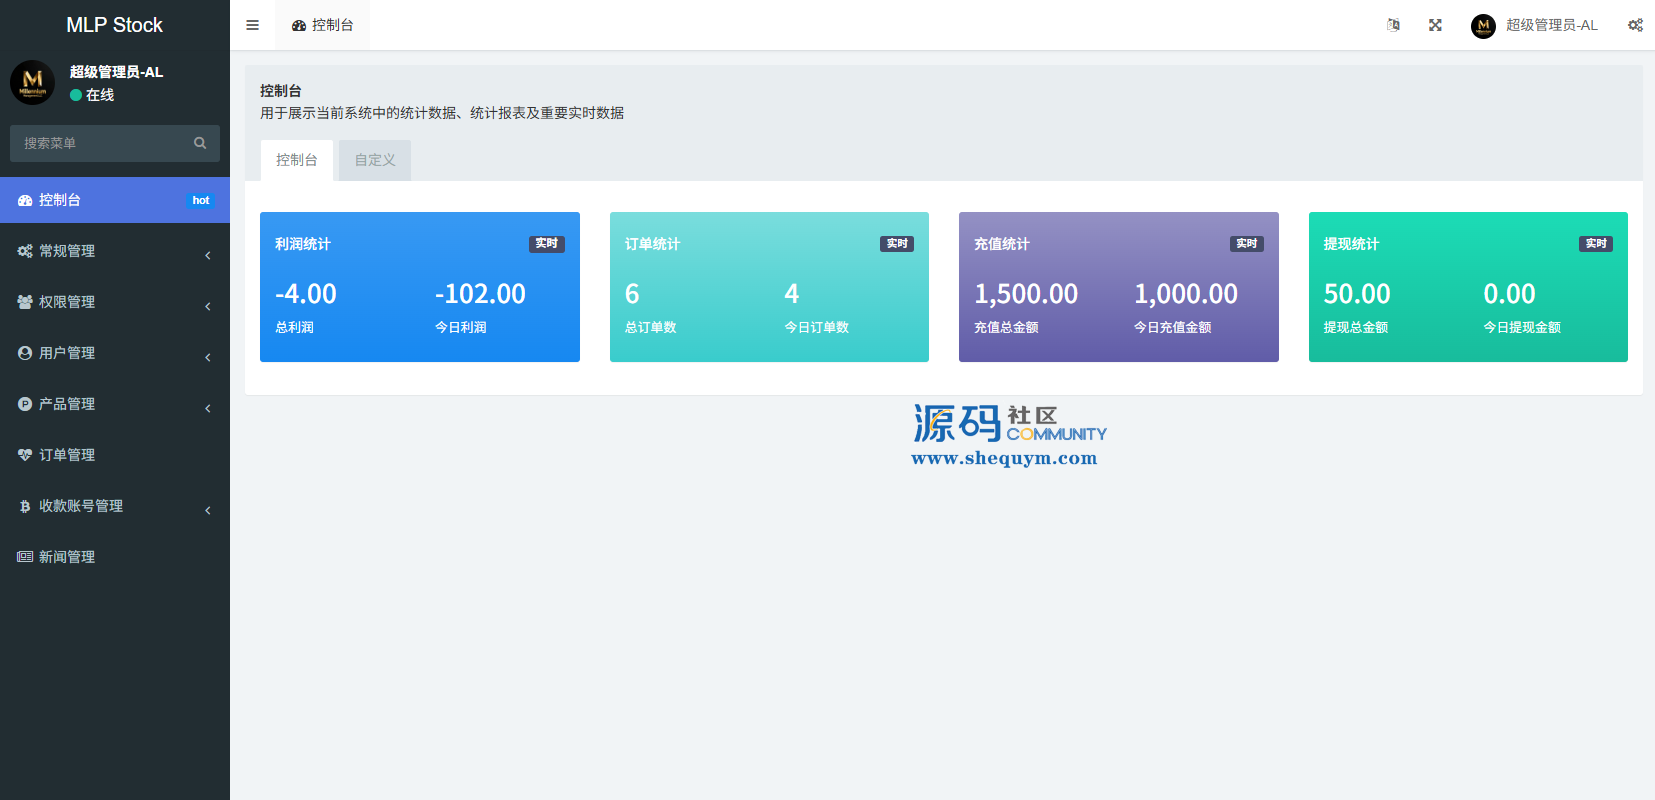The width and height of the screenshot is (1655, 800).
Task: Click the language switch icon in header
Action: pyautogui.click(x=1393, y=25)
